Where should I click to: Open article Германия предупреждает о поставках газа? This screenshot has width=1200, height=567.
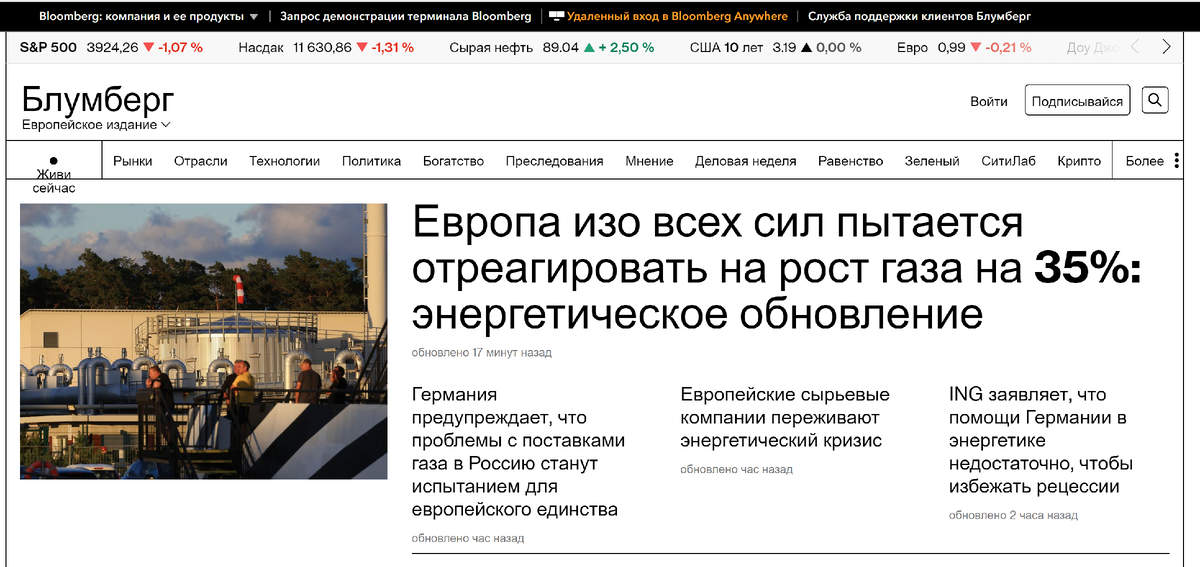click(518, 452)
